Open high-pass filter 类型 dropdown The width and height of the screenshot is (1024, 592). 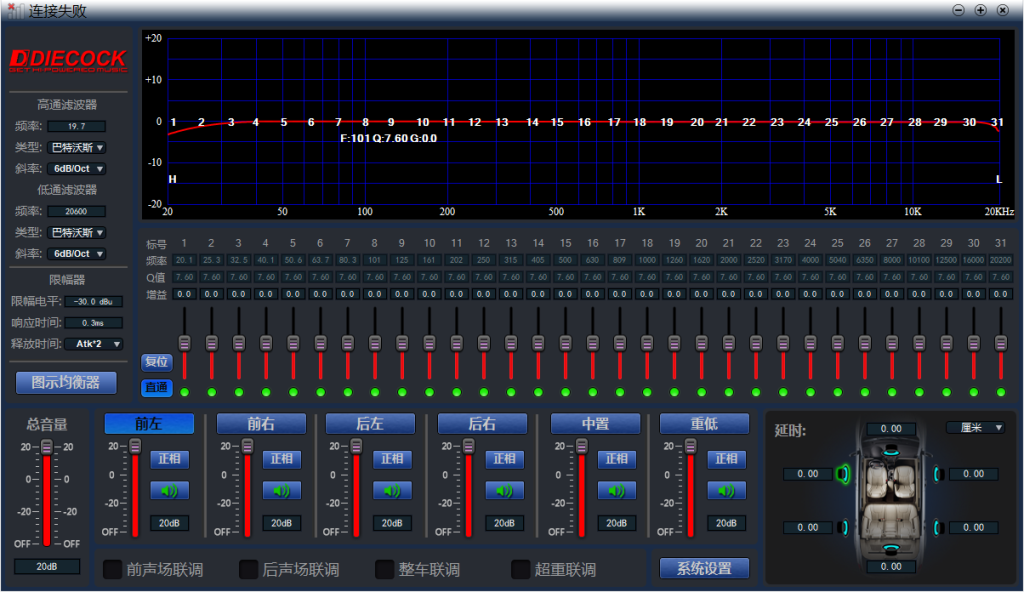point(77,148)
